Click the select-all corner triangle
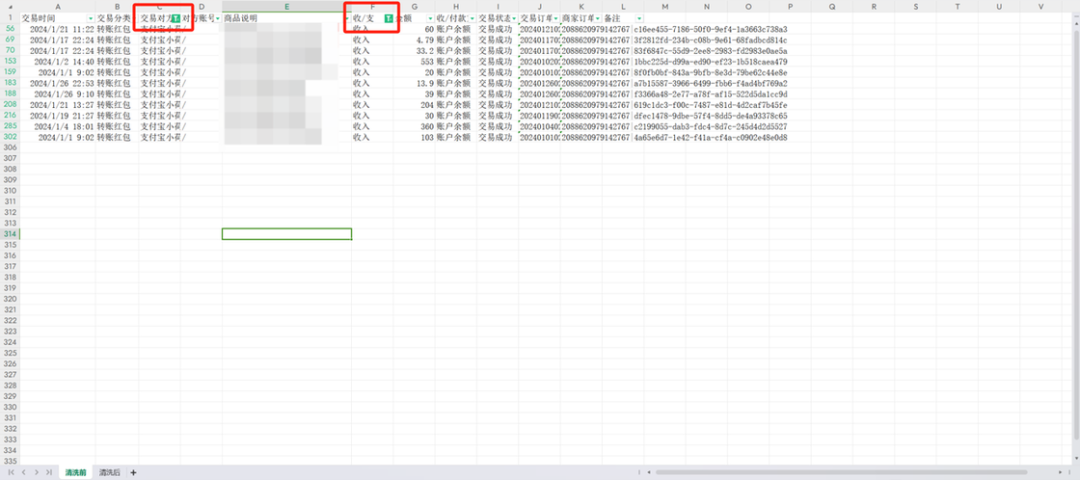The width and height of the screenshot is (1080, 480). 10,6
